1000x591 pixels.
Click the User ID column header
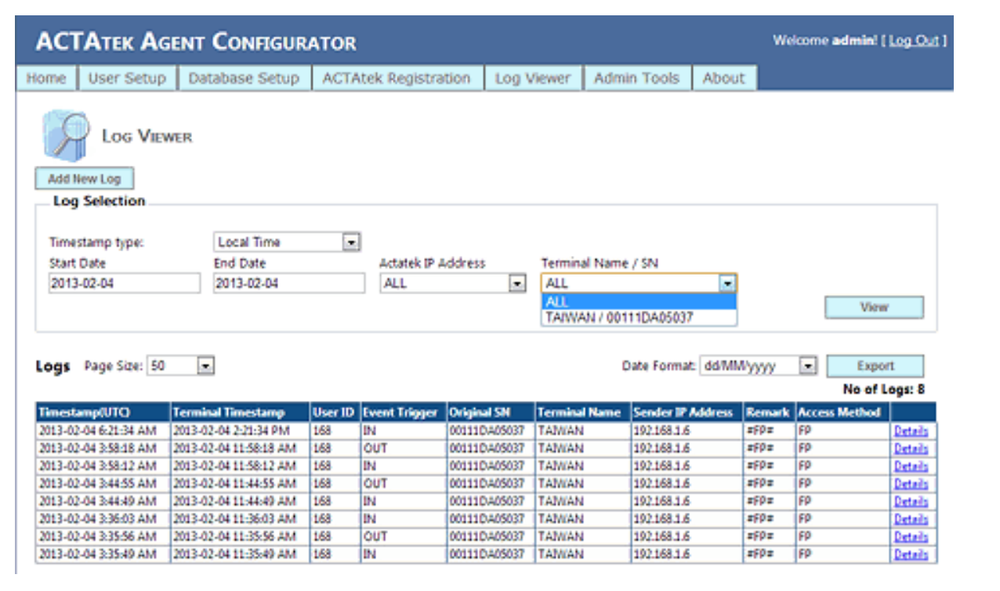click(335, 412)
